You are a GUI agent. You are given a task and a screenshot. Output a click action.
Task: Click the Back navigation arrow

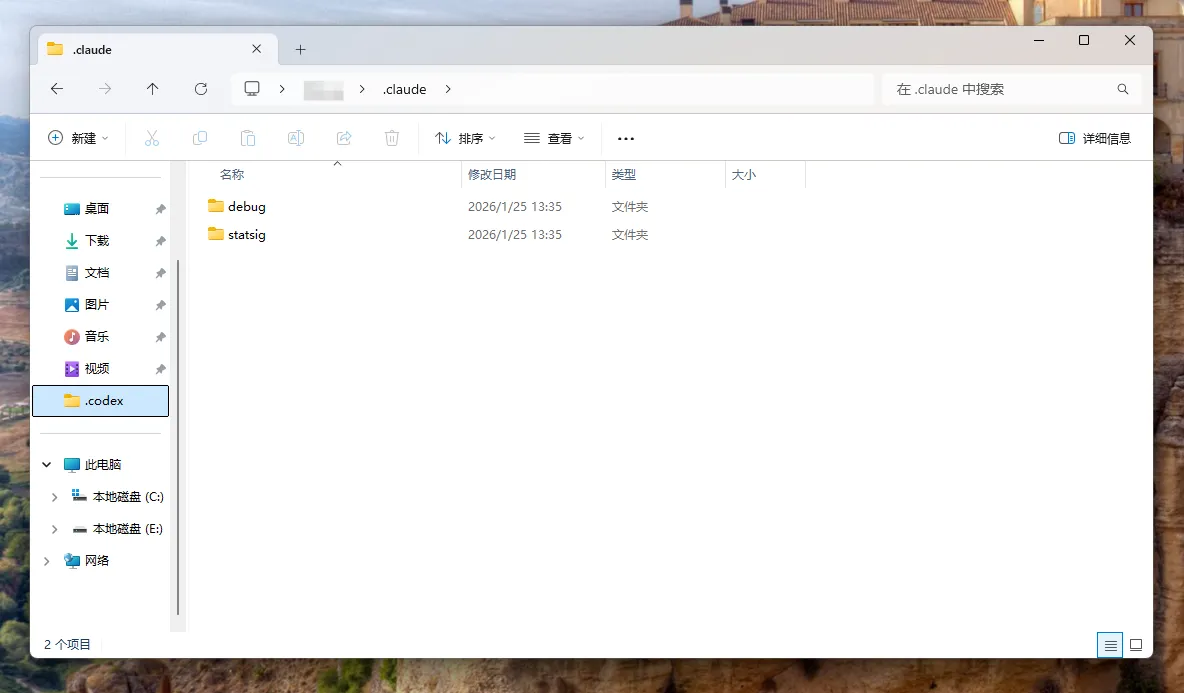click(x=57, y=89)
